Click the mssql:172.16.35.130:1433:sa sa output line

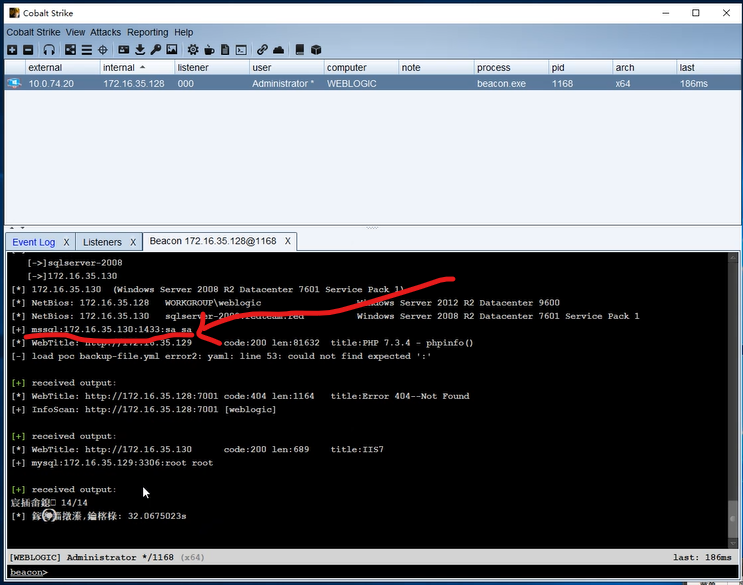tap(102, 329)
